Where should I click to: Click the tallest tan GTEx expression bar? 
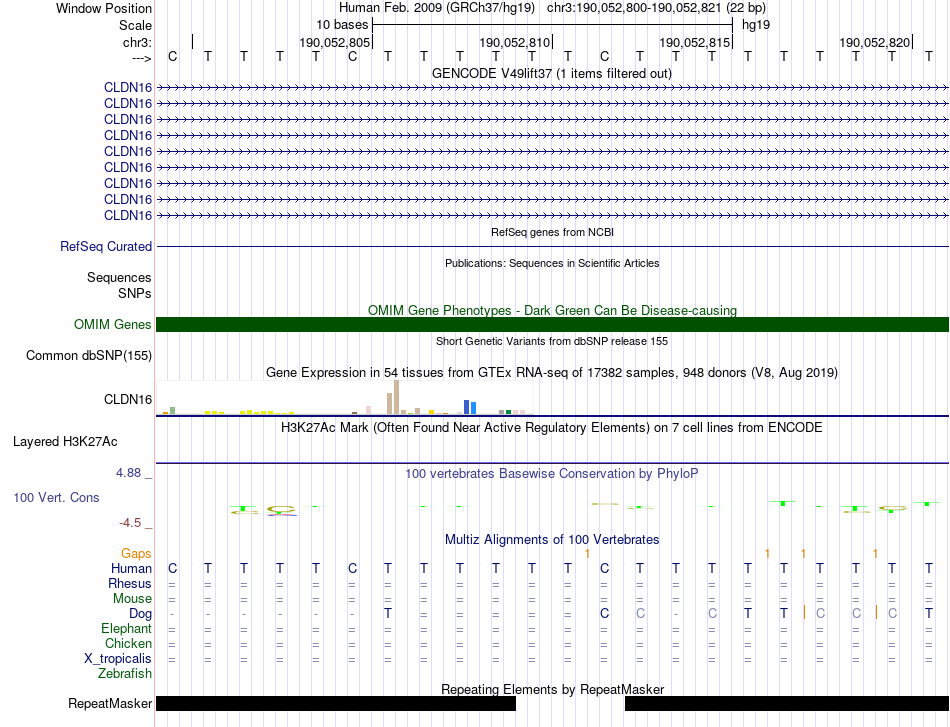(x=396, y=397)
